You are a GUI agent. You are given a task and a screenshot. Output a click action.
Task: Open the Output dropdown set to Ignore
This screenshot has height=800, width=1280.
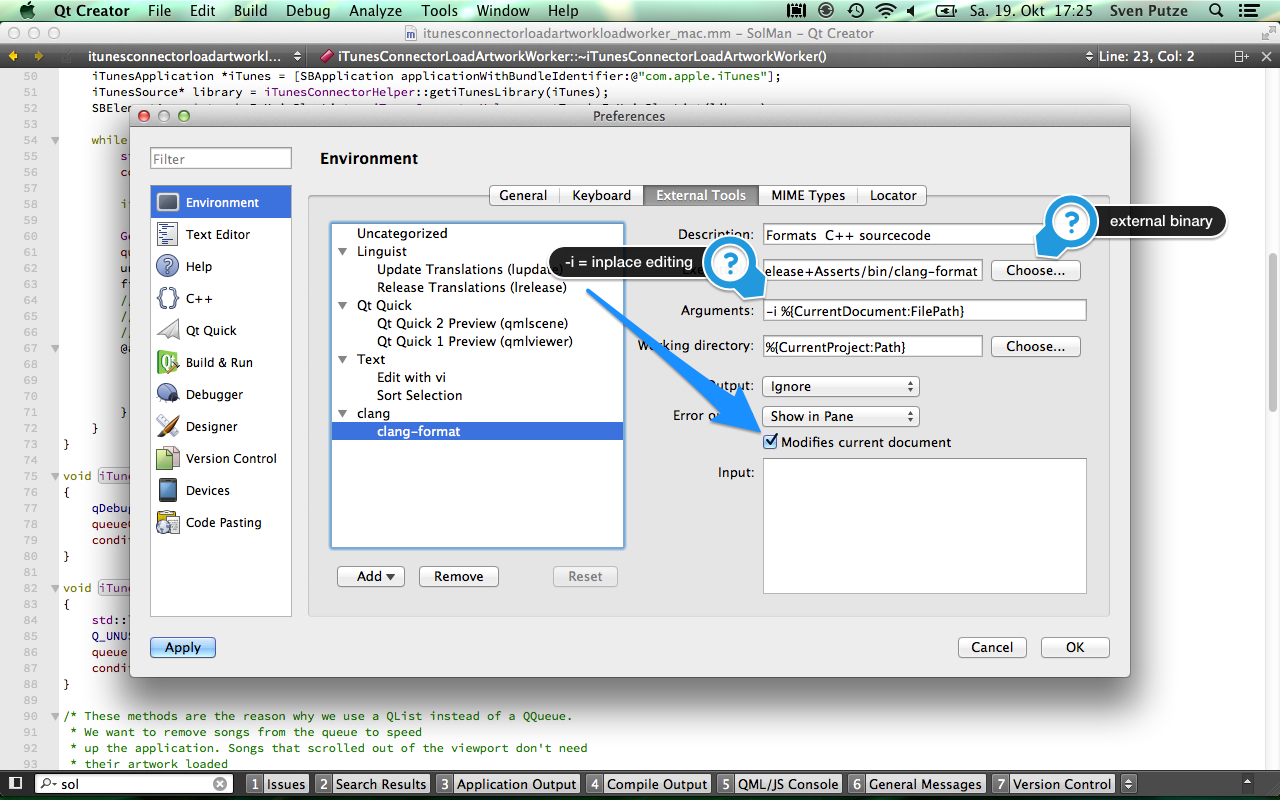840,386
